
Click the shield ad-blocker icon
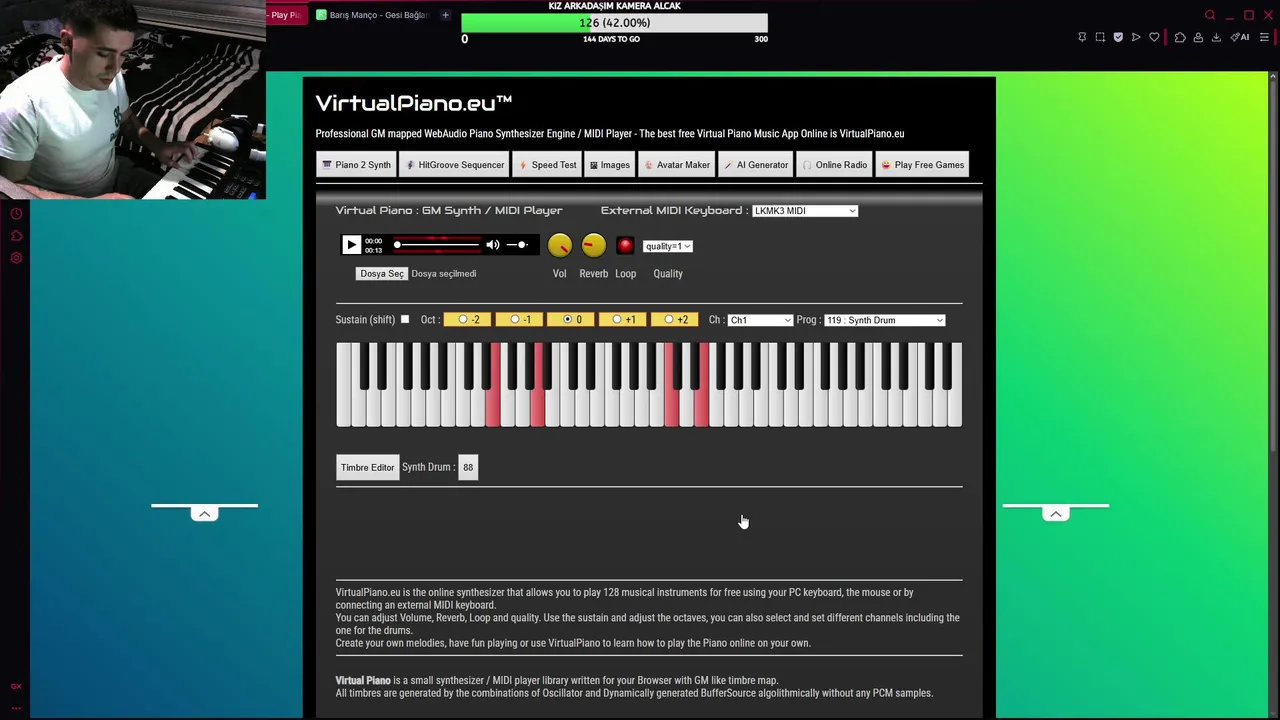point(1118,37)
